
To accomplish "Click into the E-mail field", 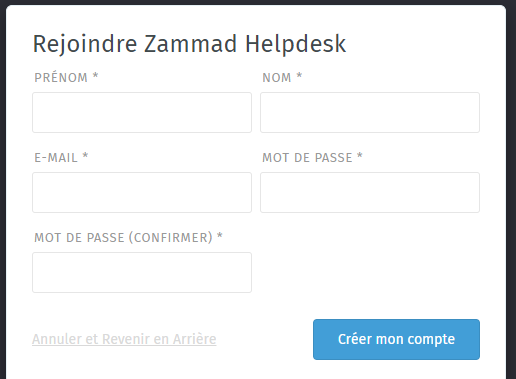I will [142, 193].
